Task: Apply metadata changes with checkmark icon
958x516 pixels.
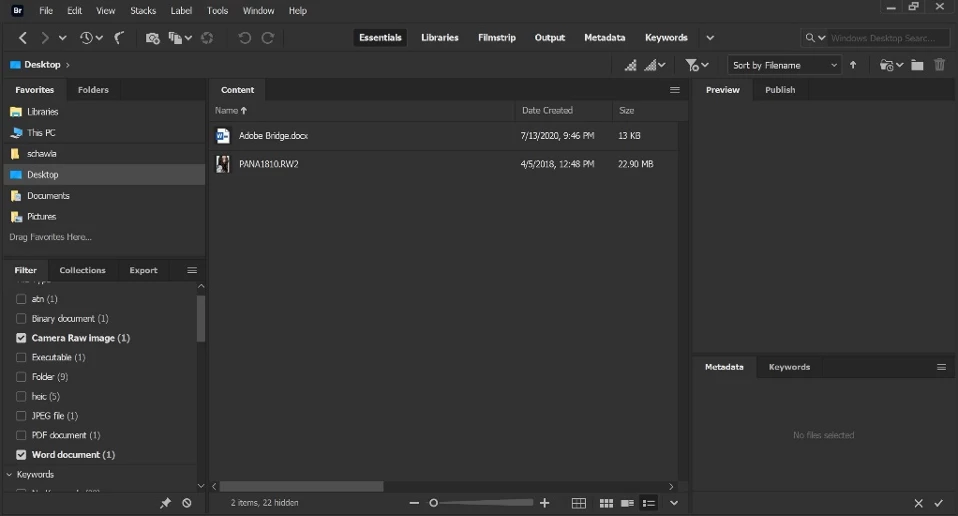Action: 939,503
